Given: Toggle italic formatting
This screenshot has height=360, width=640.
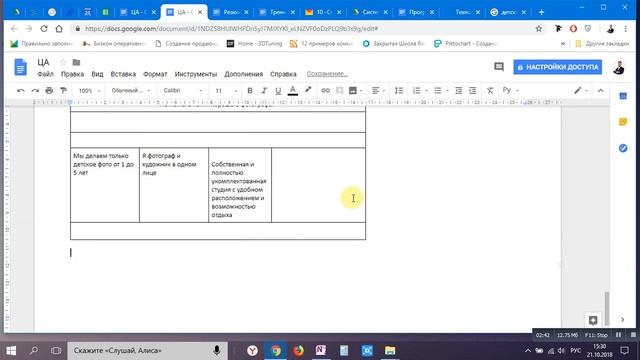Looking at the screenshot, I should point(264,91).
